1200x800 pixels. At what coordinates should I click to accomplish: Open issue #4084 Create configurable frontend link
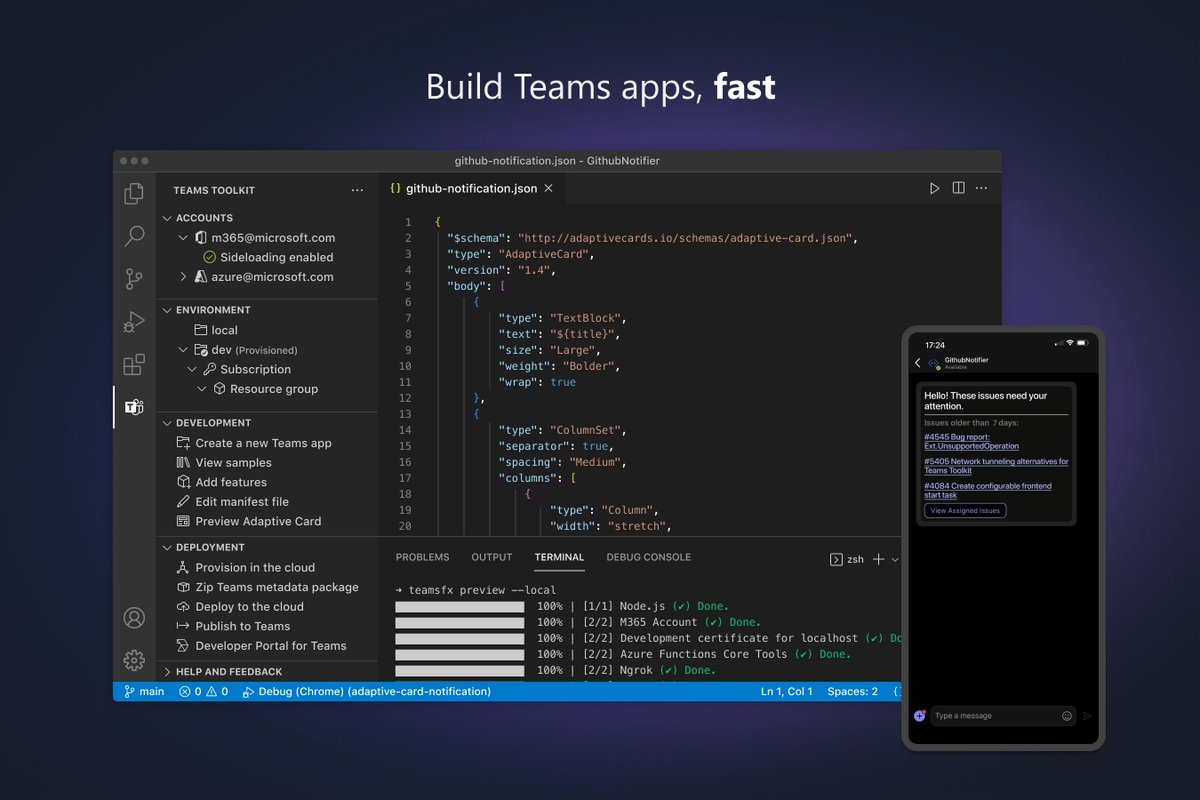(x=988, y=490)
